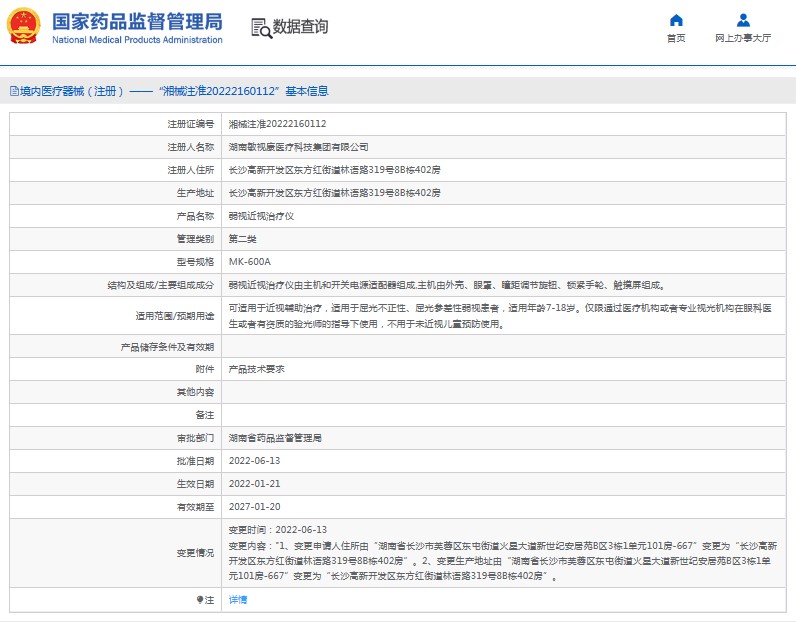Click the 生产地址 label
The image size is (796, 624).
[195, 193]
